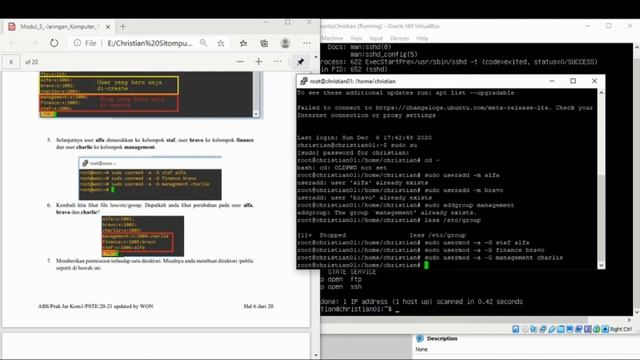
Task: Reload the PDF page
Action: [x=54, y=43]
